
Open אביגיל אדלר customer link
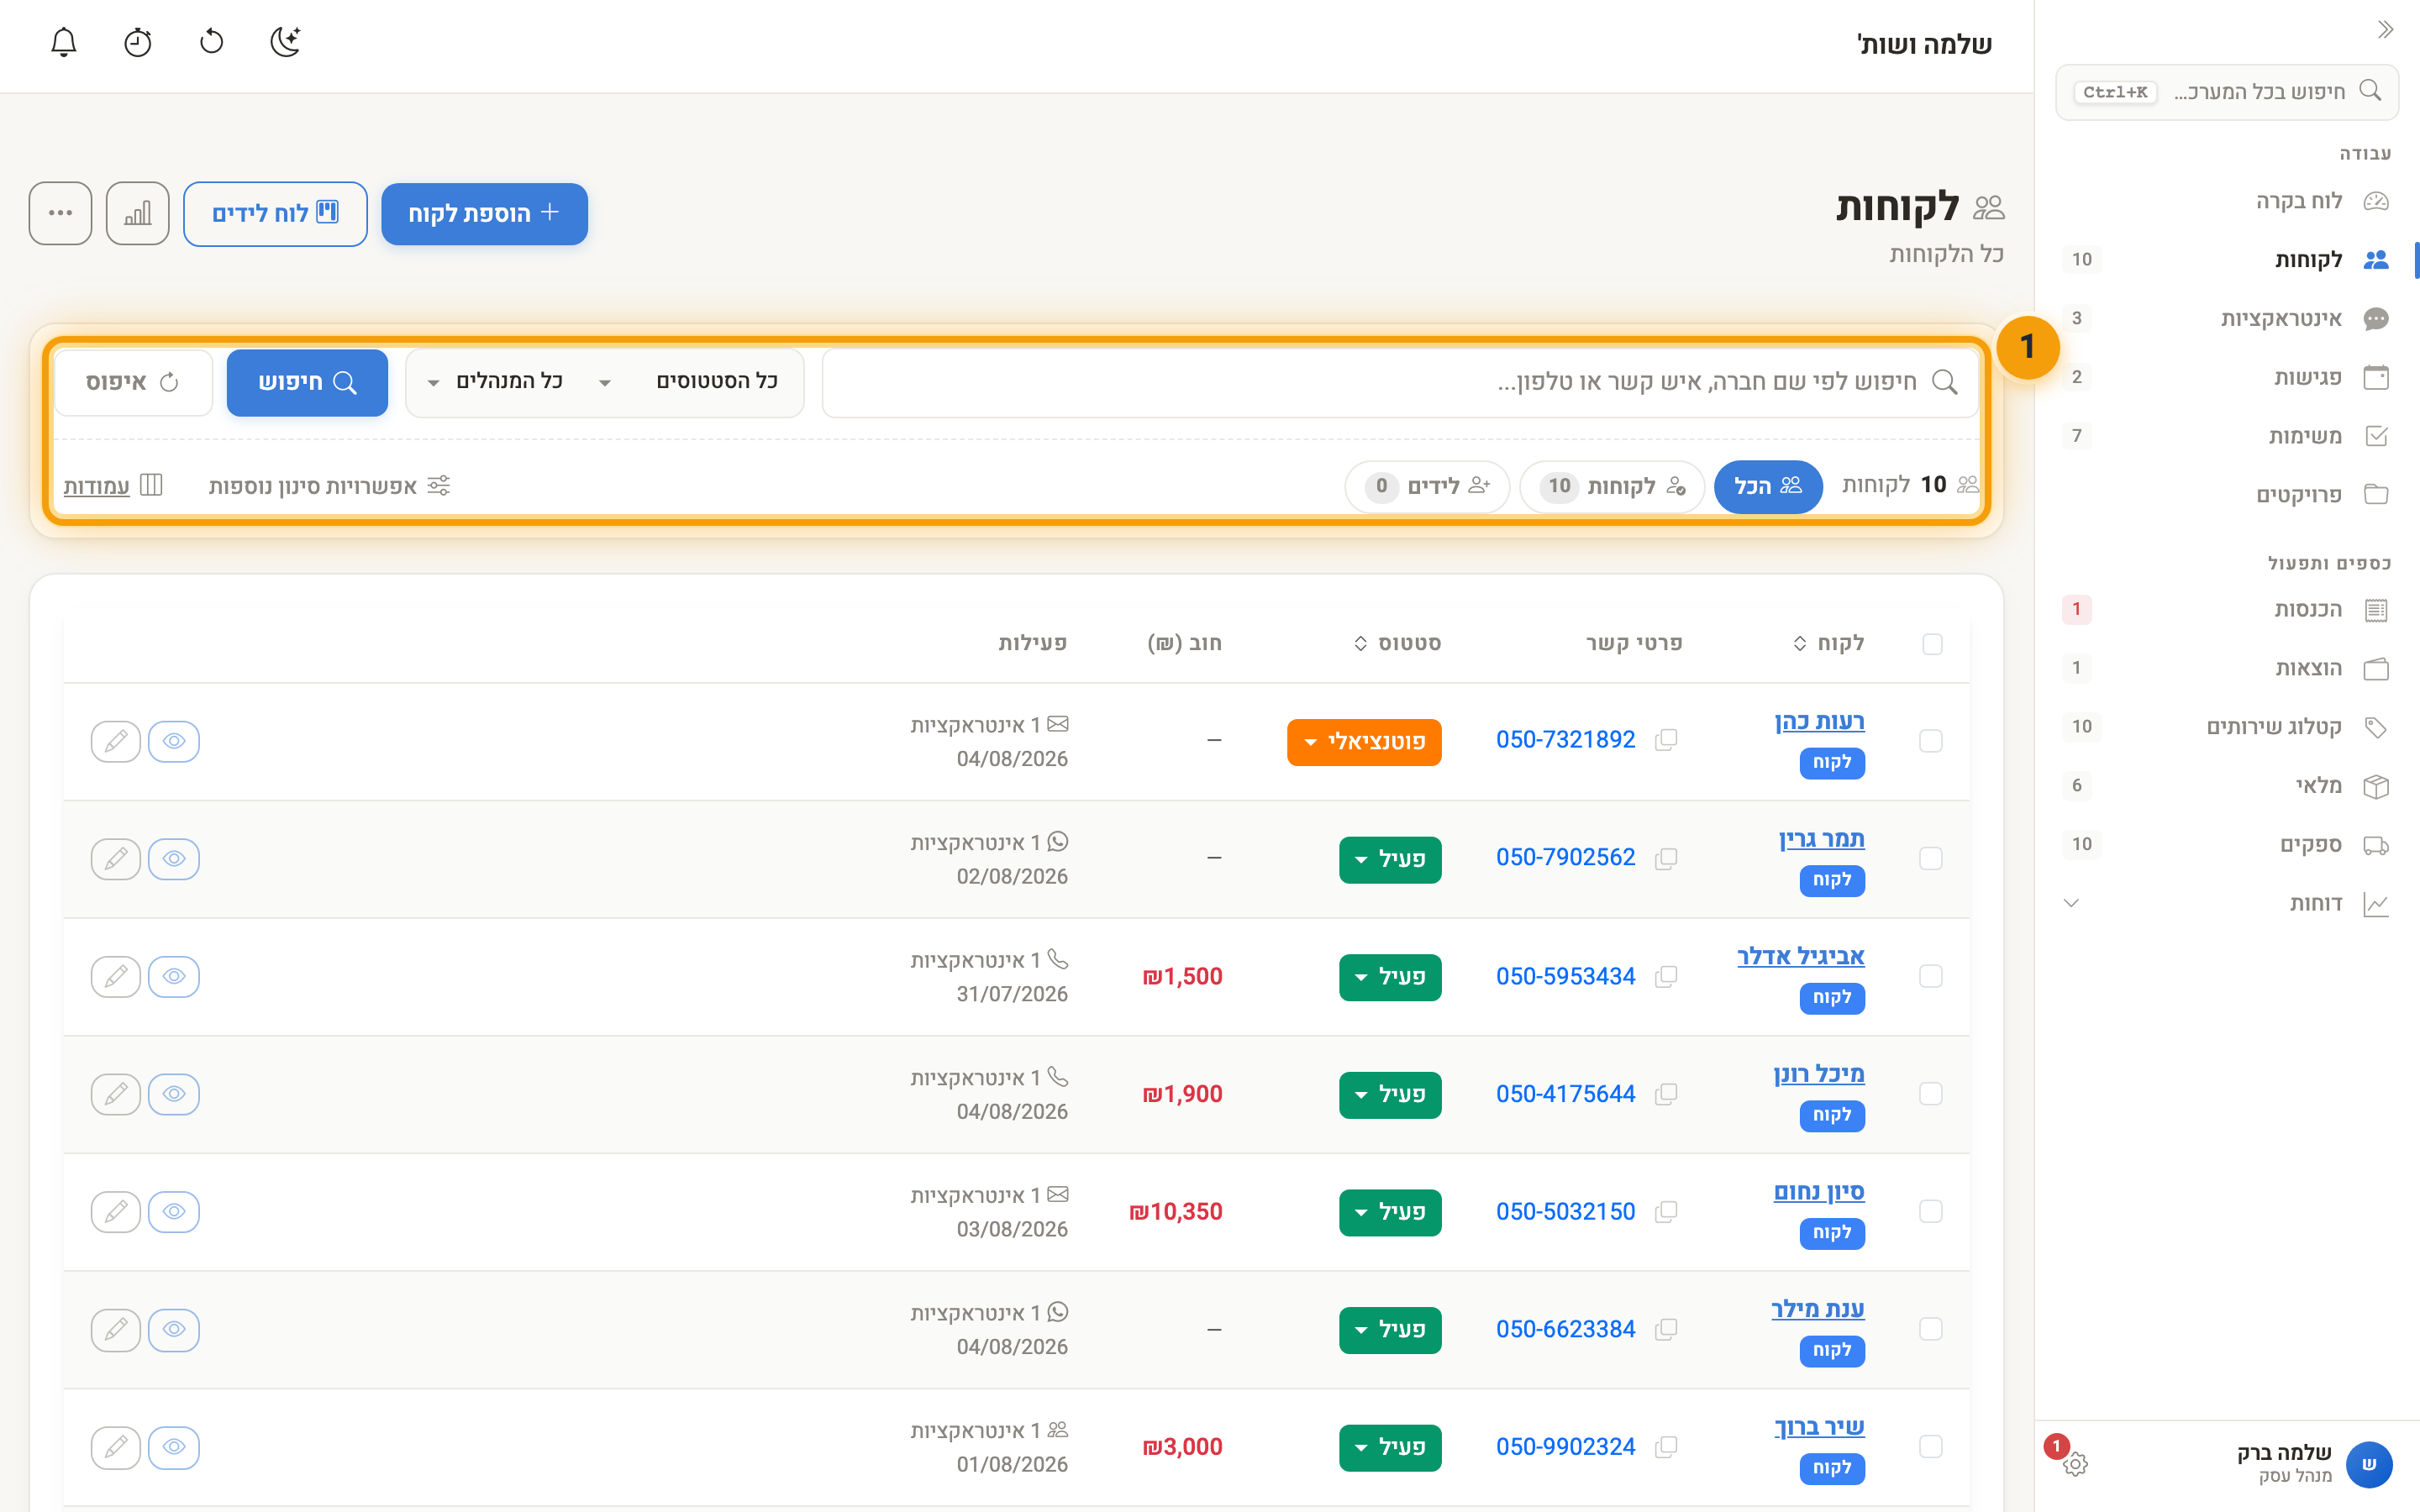click(1801, 956)
